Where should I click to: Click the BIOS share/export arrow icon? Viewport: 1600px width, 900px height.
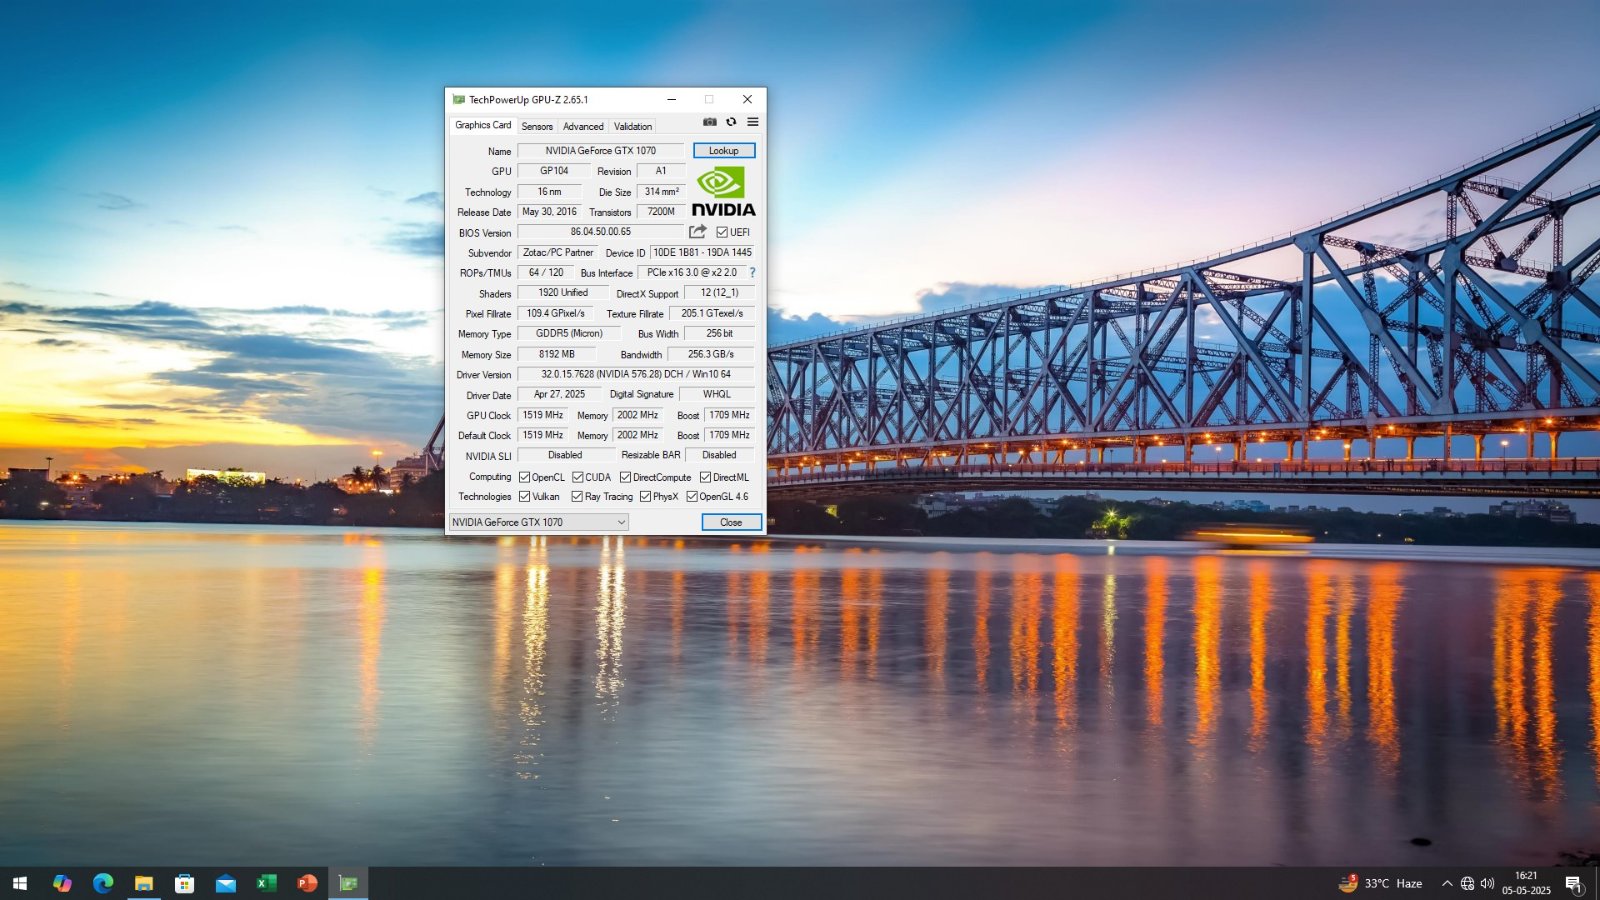[698, 232]
